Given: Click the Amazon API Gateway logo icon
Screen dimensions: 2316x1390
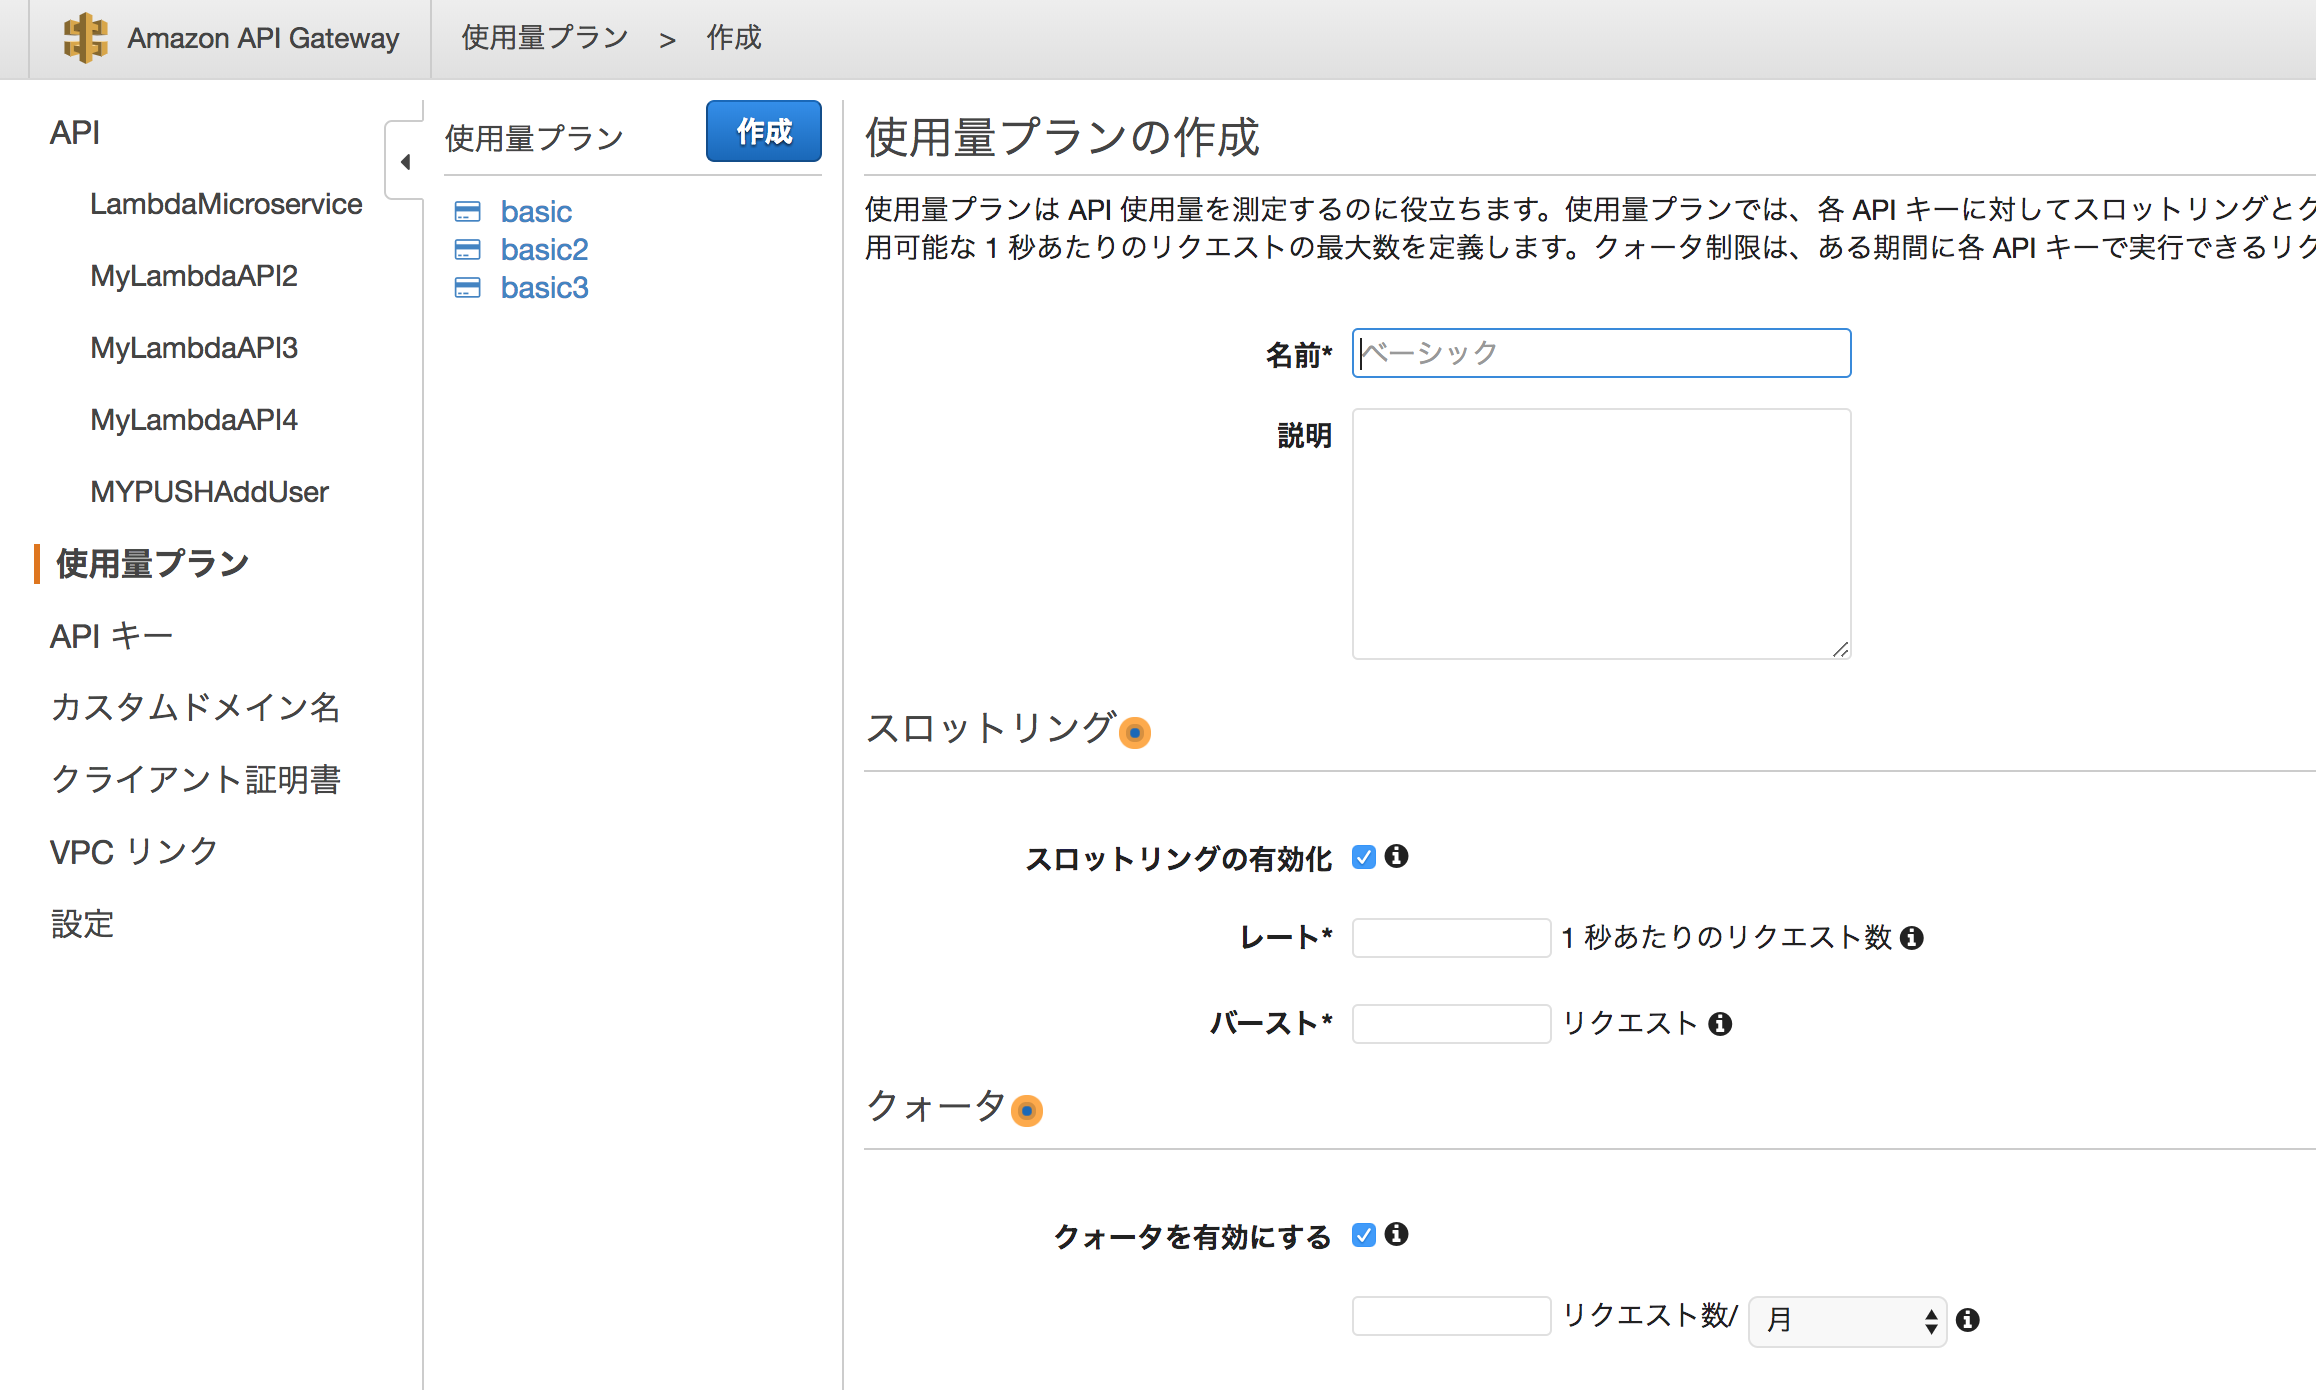Looking at the screenshot, I should point(85,38).
